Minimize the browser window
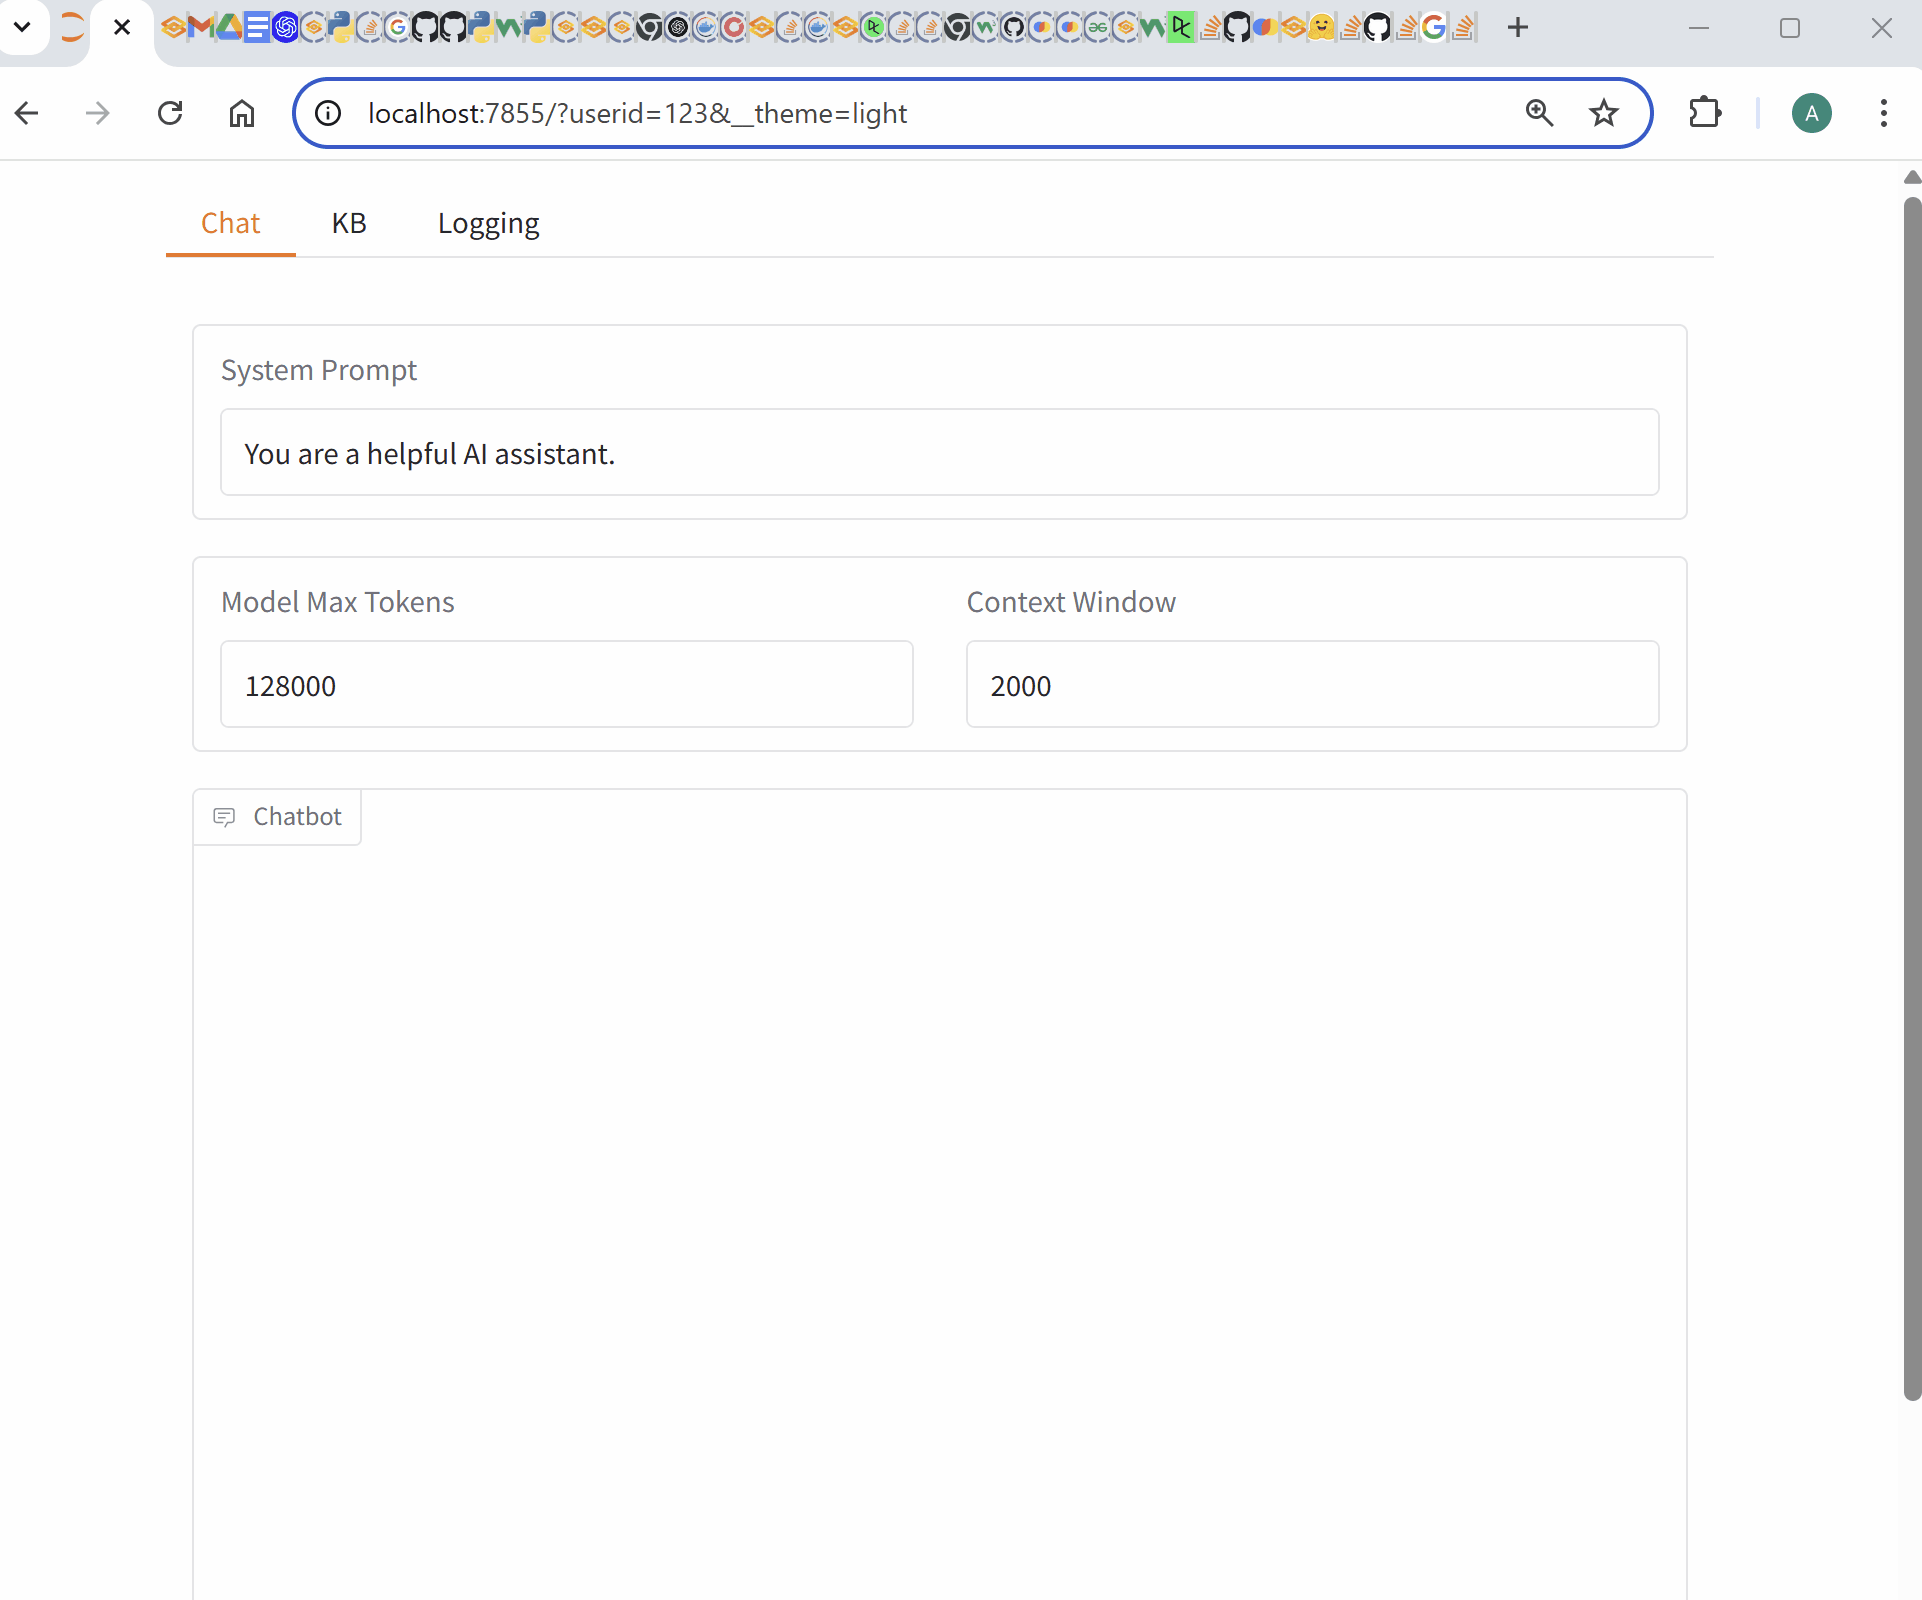Viewport: 1922px width, 1600px height. point(1699,27)
